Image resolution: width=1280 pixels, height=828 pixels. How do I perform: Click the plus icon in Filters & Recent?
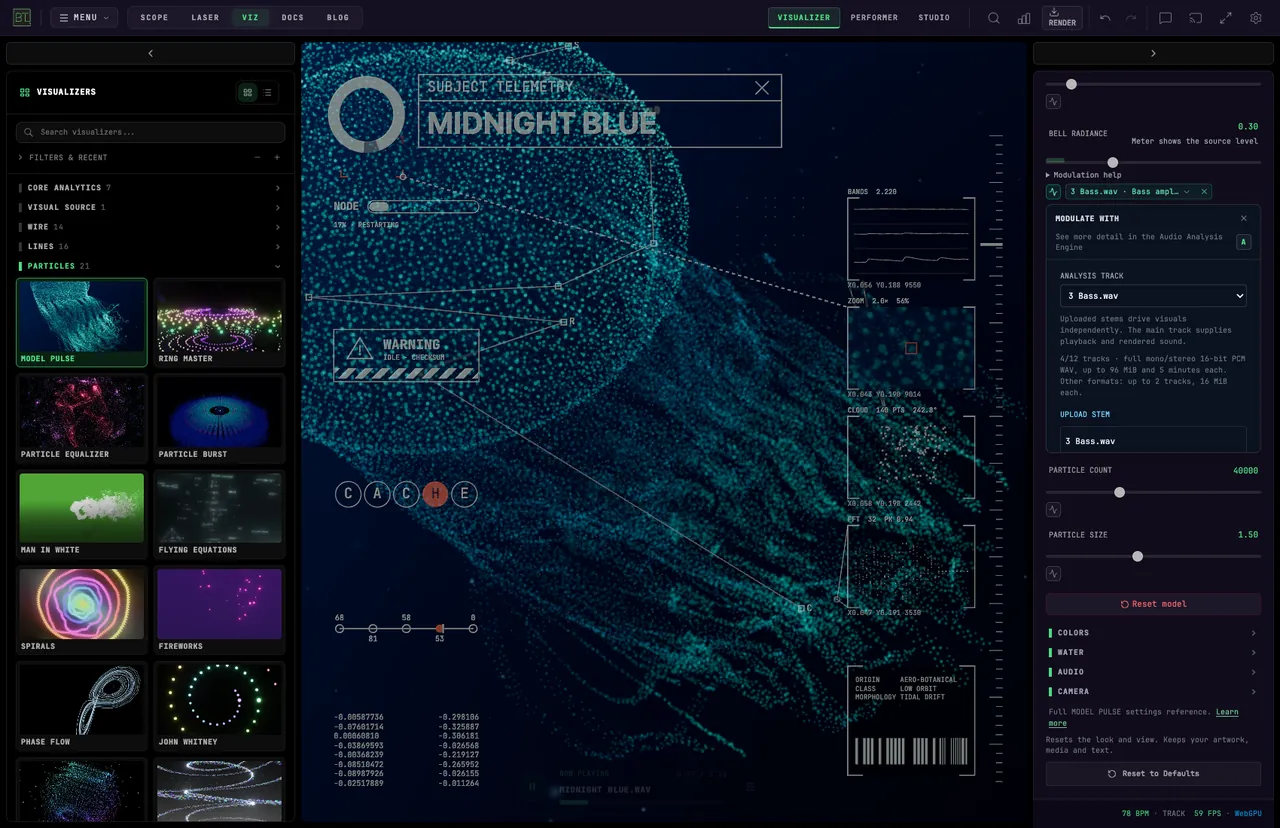click(277, 157)
